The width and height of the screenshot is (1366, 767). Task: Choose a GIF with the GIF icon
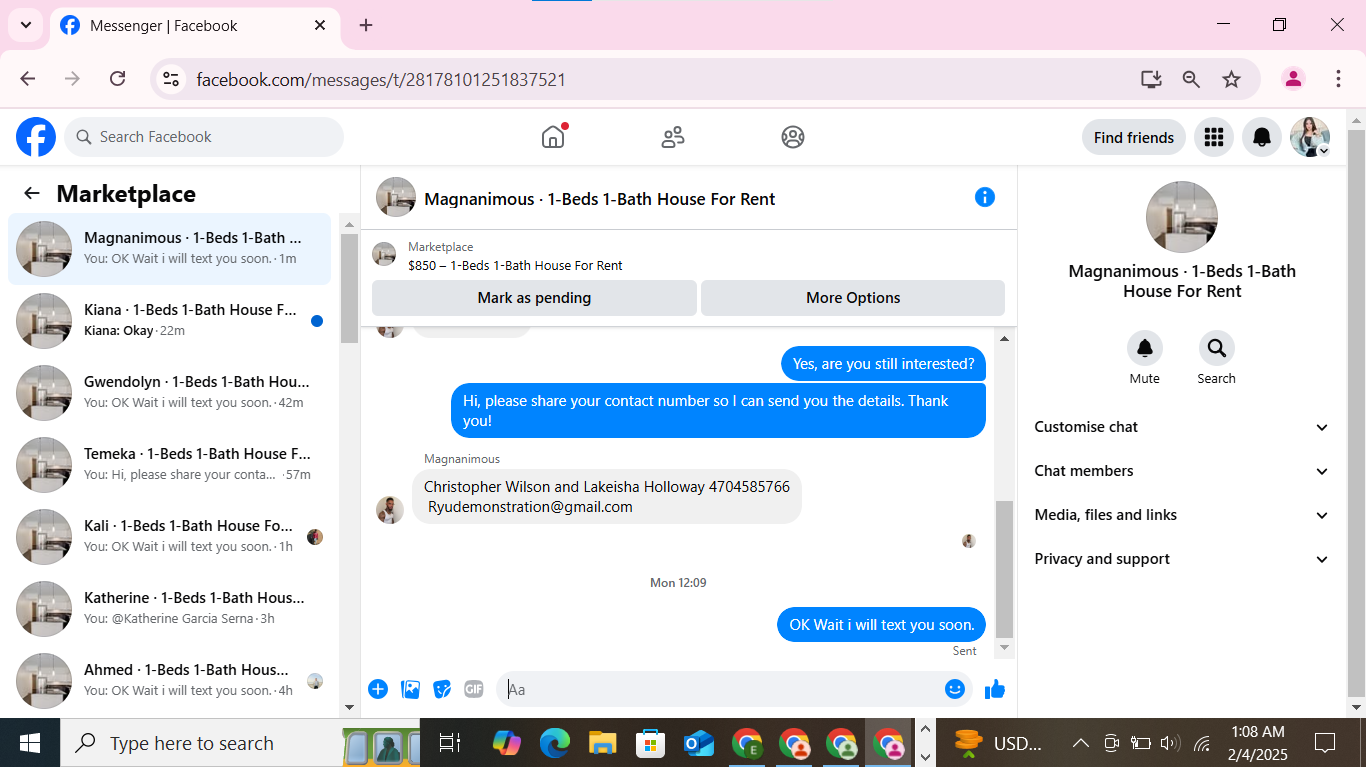click(x=474, y=689)
